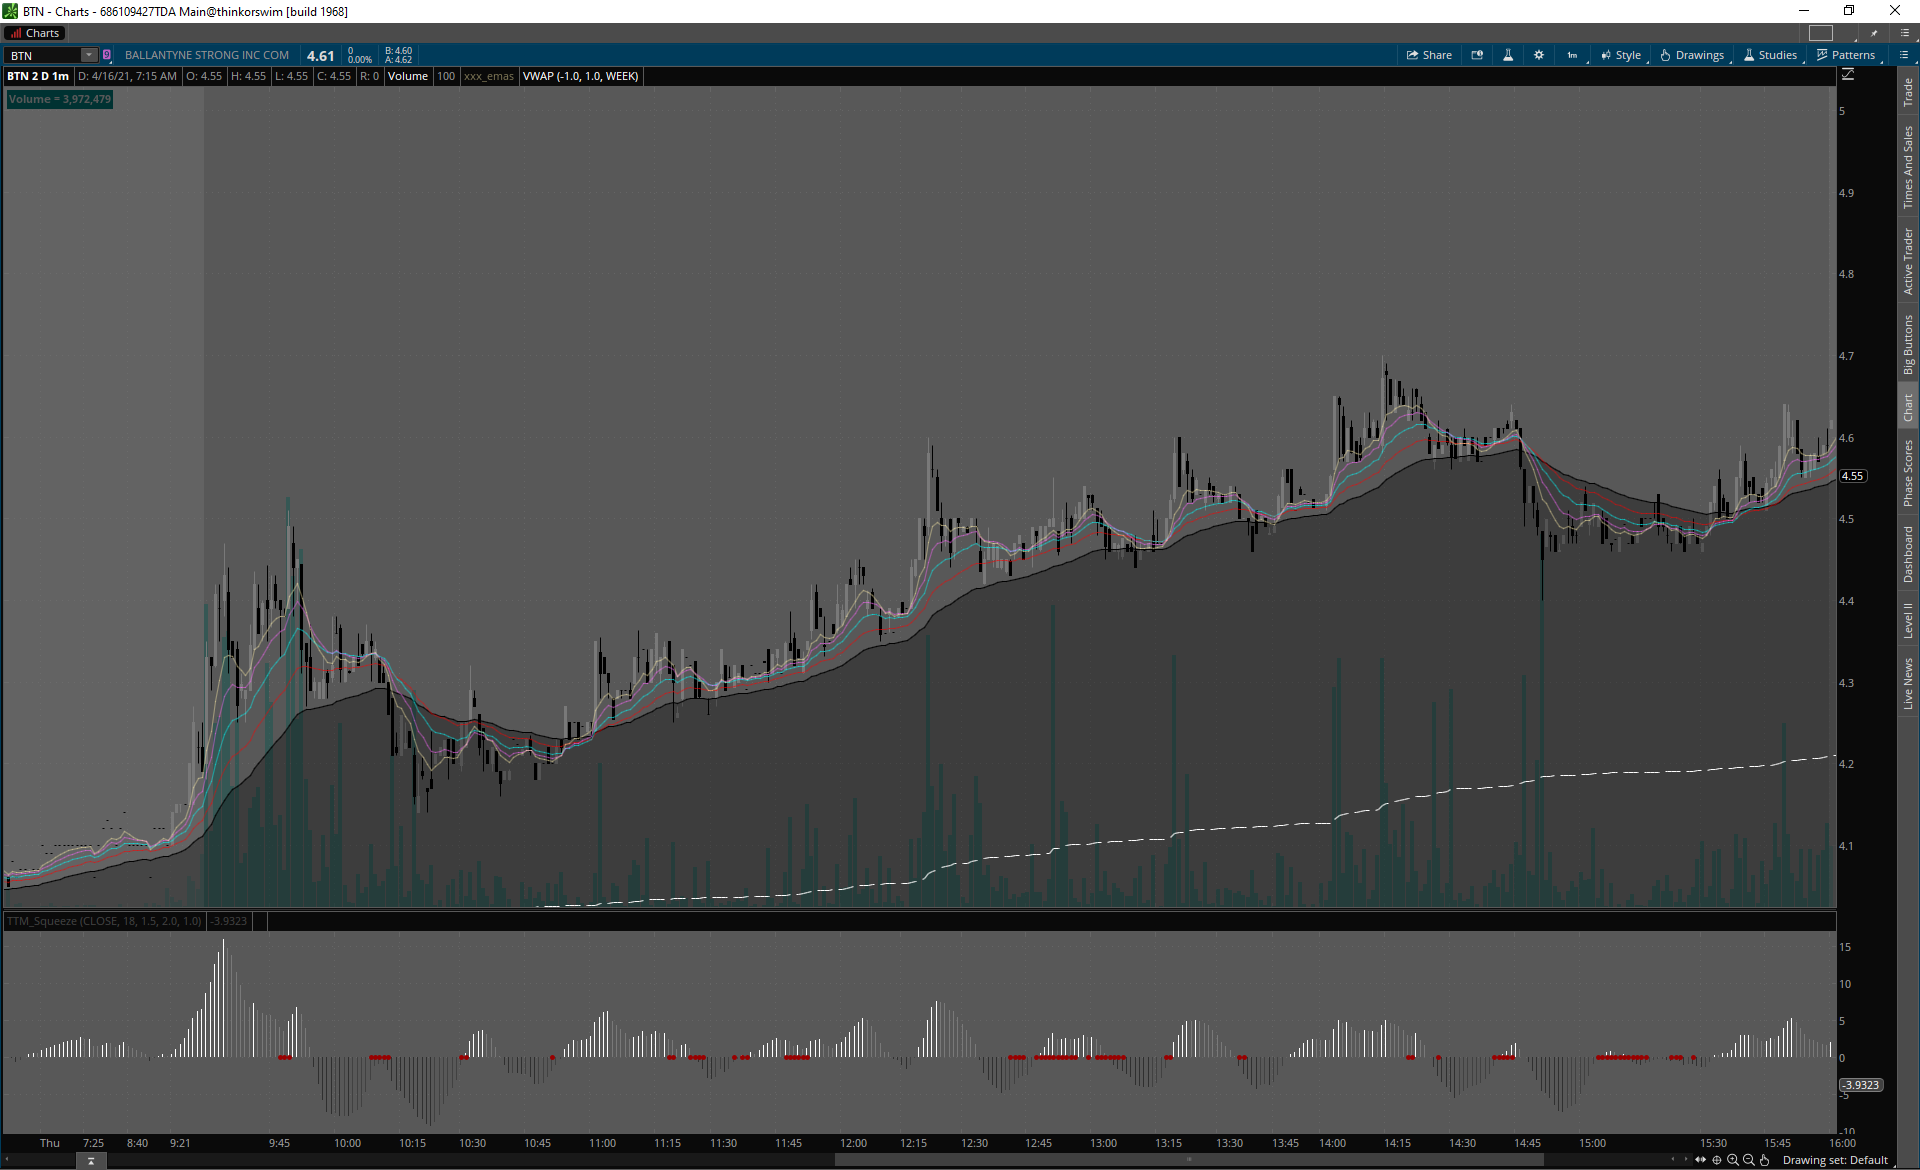Image resolution: width=1920 pixels, height=1170 pixels.
Task: Click the pointer hand drawing tool icon
Action: point(1765,1160)
